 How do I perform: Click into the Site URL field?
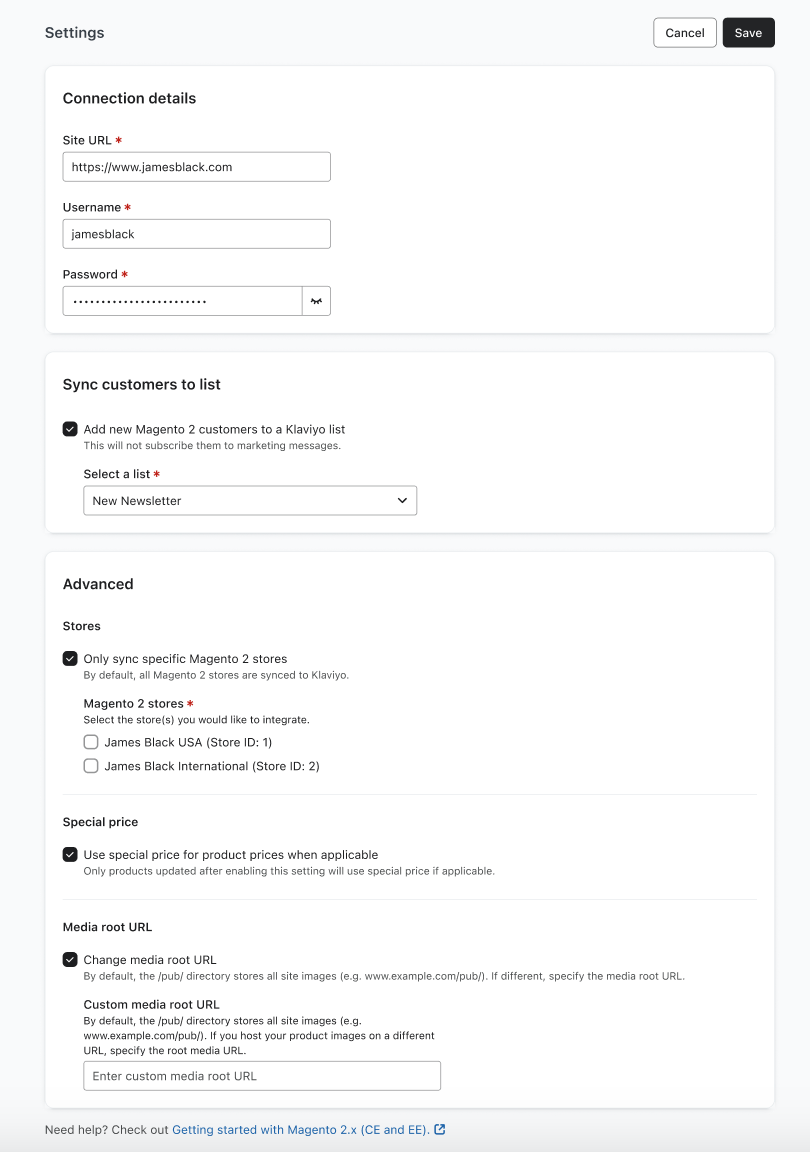pos(196,167)
